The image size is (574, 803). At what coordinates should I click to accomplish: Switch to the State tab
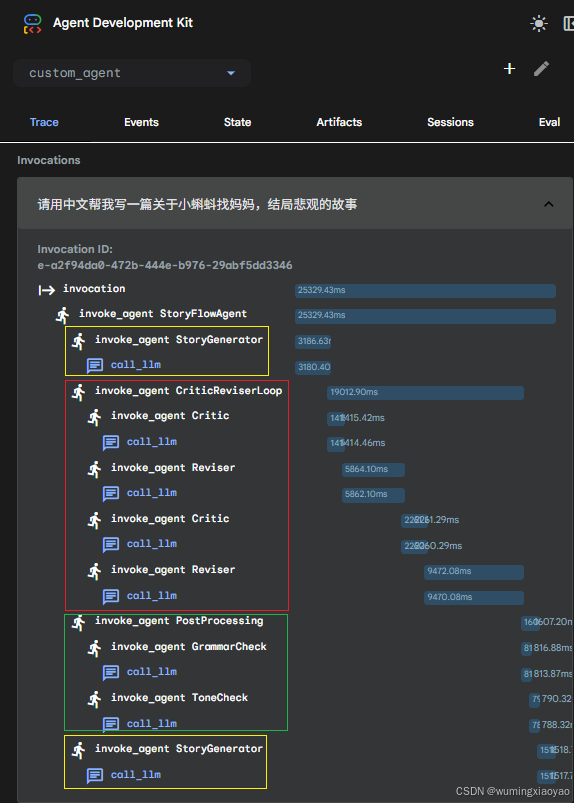[237, 122]
